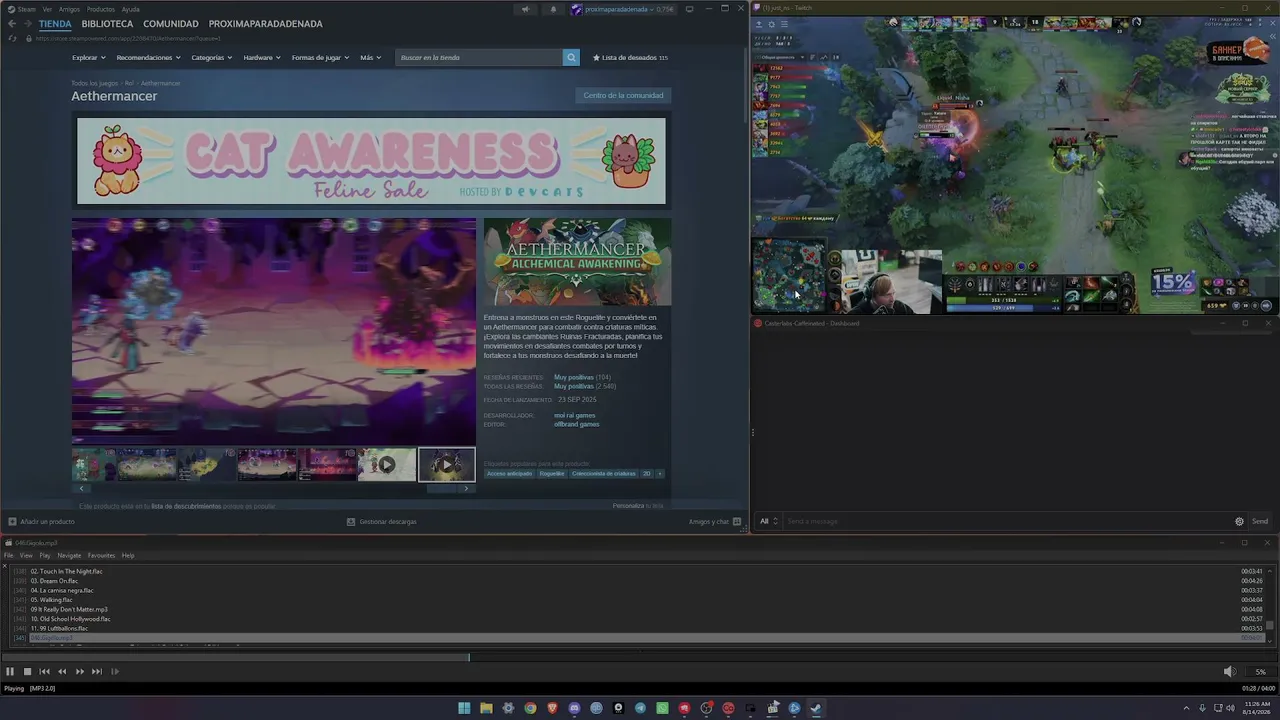Click the Añadir un producto plus icon

(12, 522)
